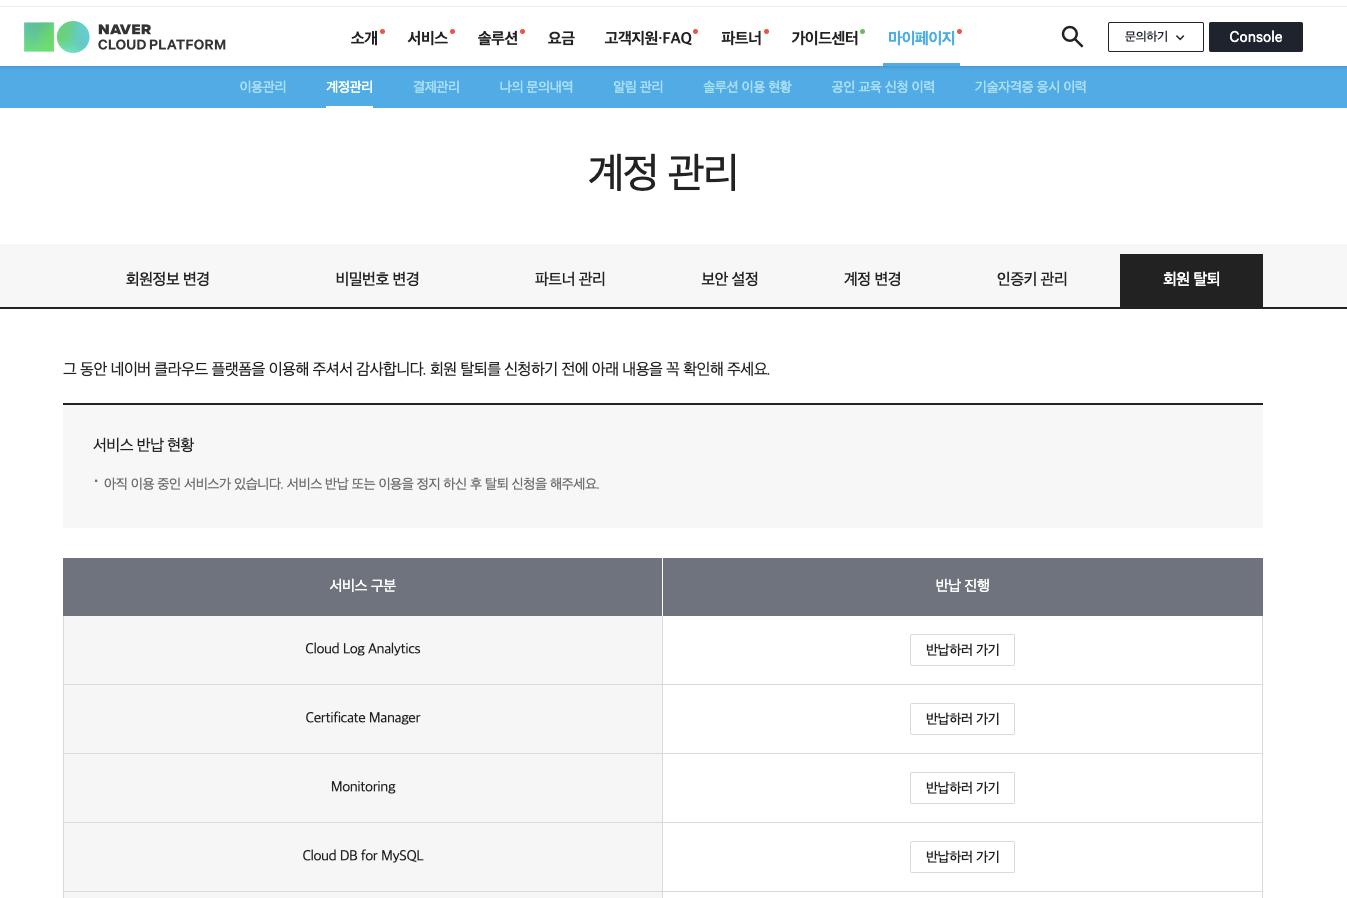
Task: Select the Certificate Manager cell
Action: pos(363,718)
